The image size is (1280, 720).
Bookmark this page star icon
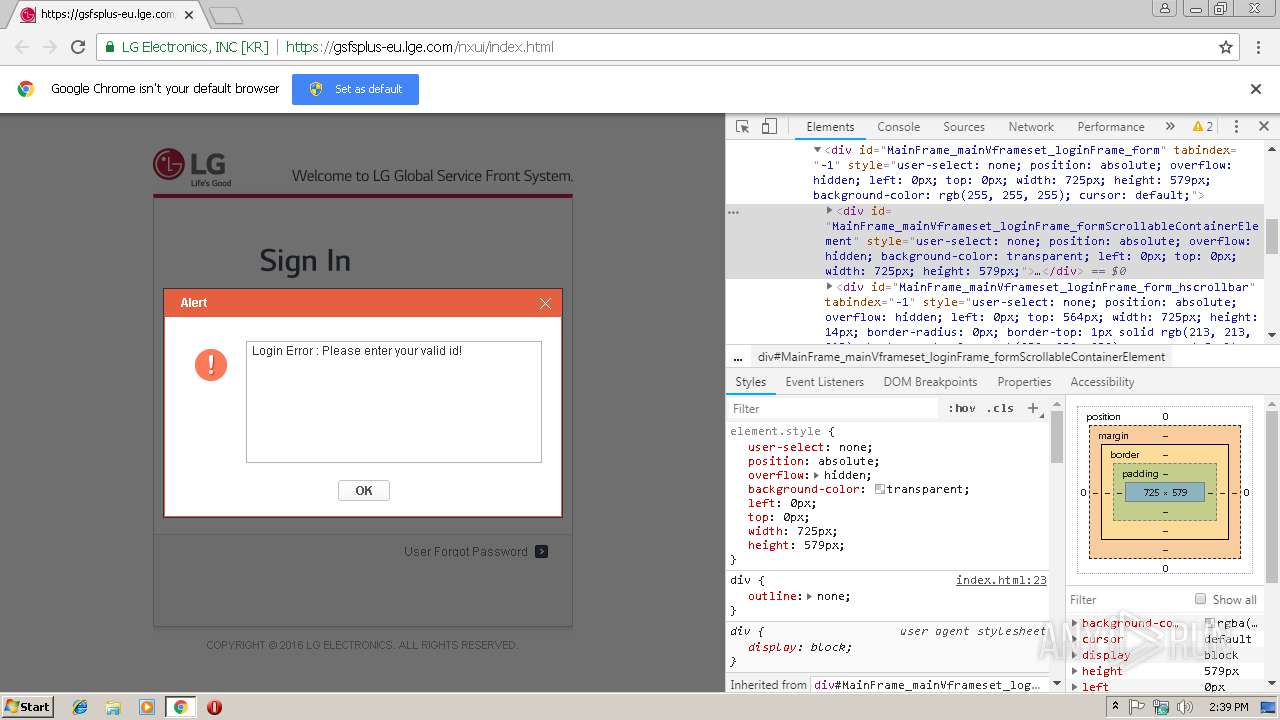[1226, 47]
